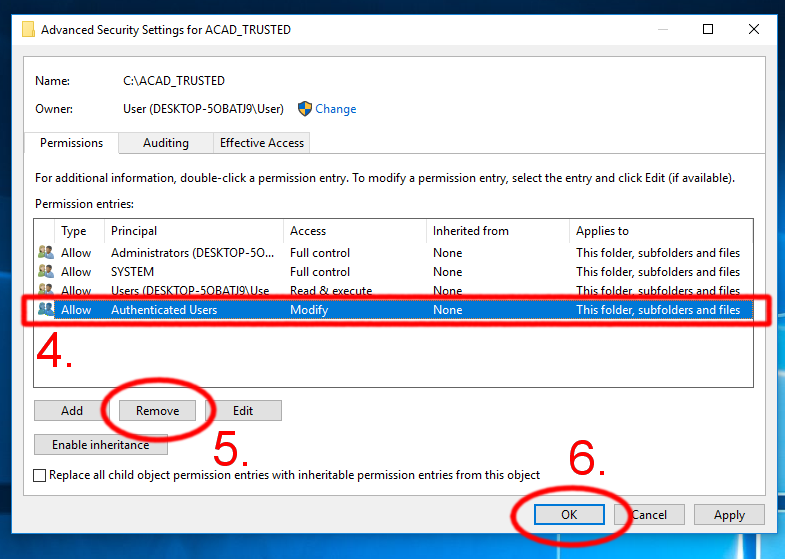Select the SYSTEM Full control entry
Screen dimensions: 785x559
[320, 272]
